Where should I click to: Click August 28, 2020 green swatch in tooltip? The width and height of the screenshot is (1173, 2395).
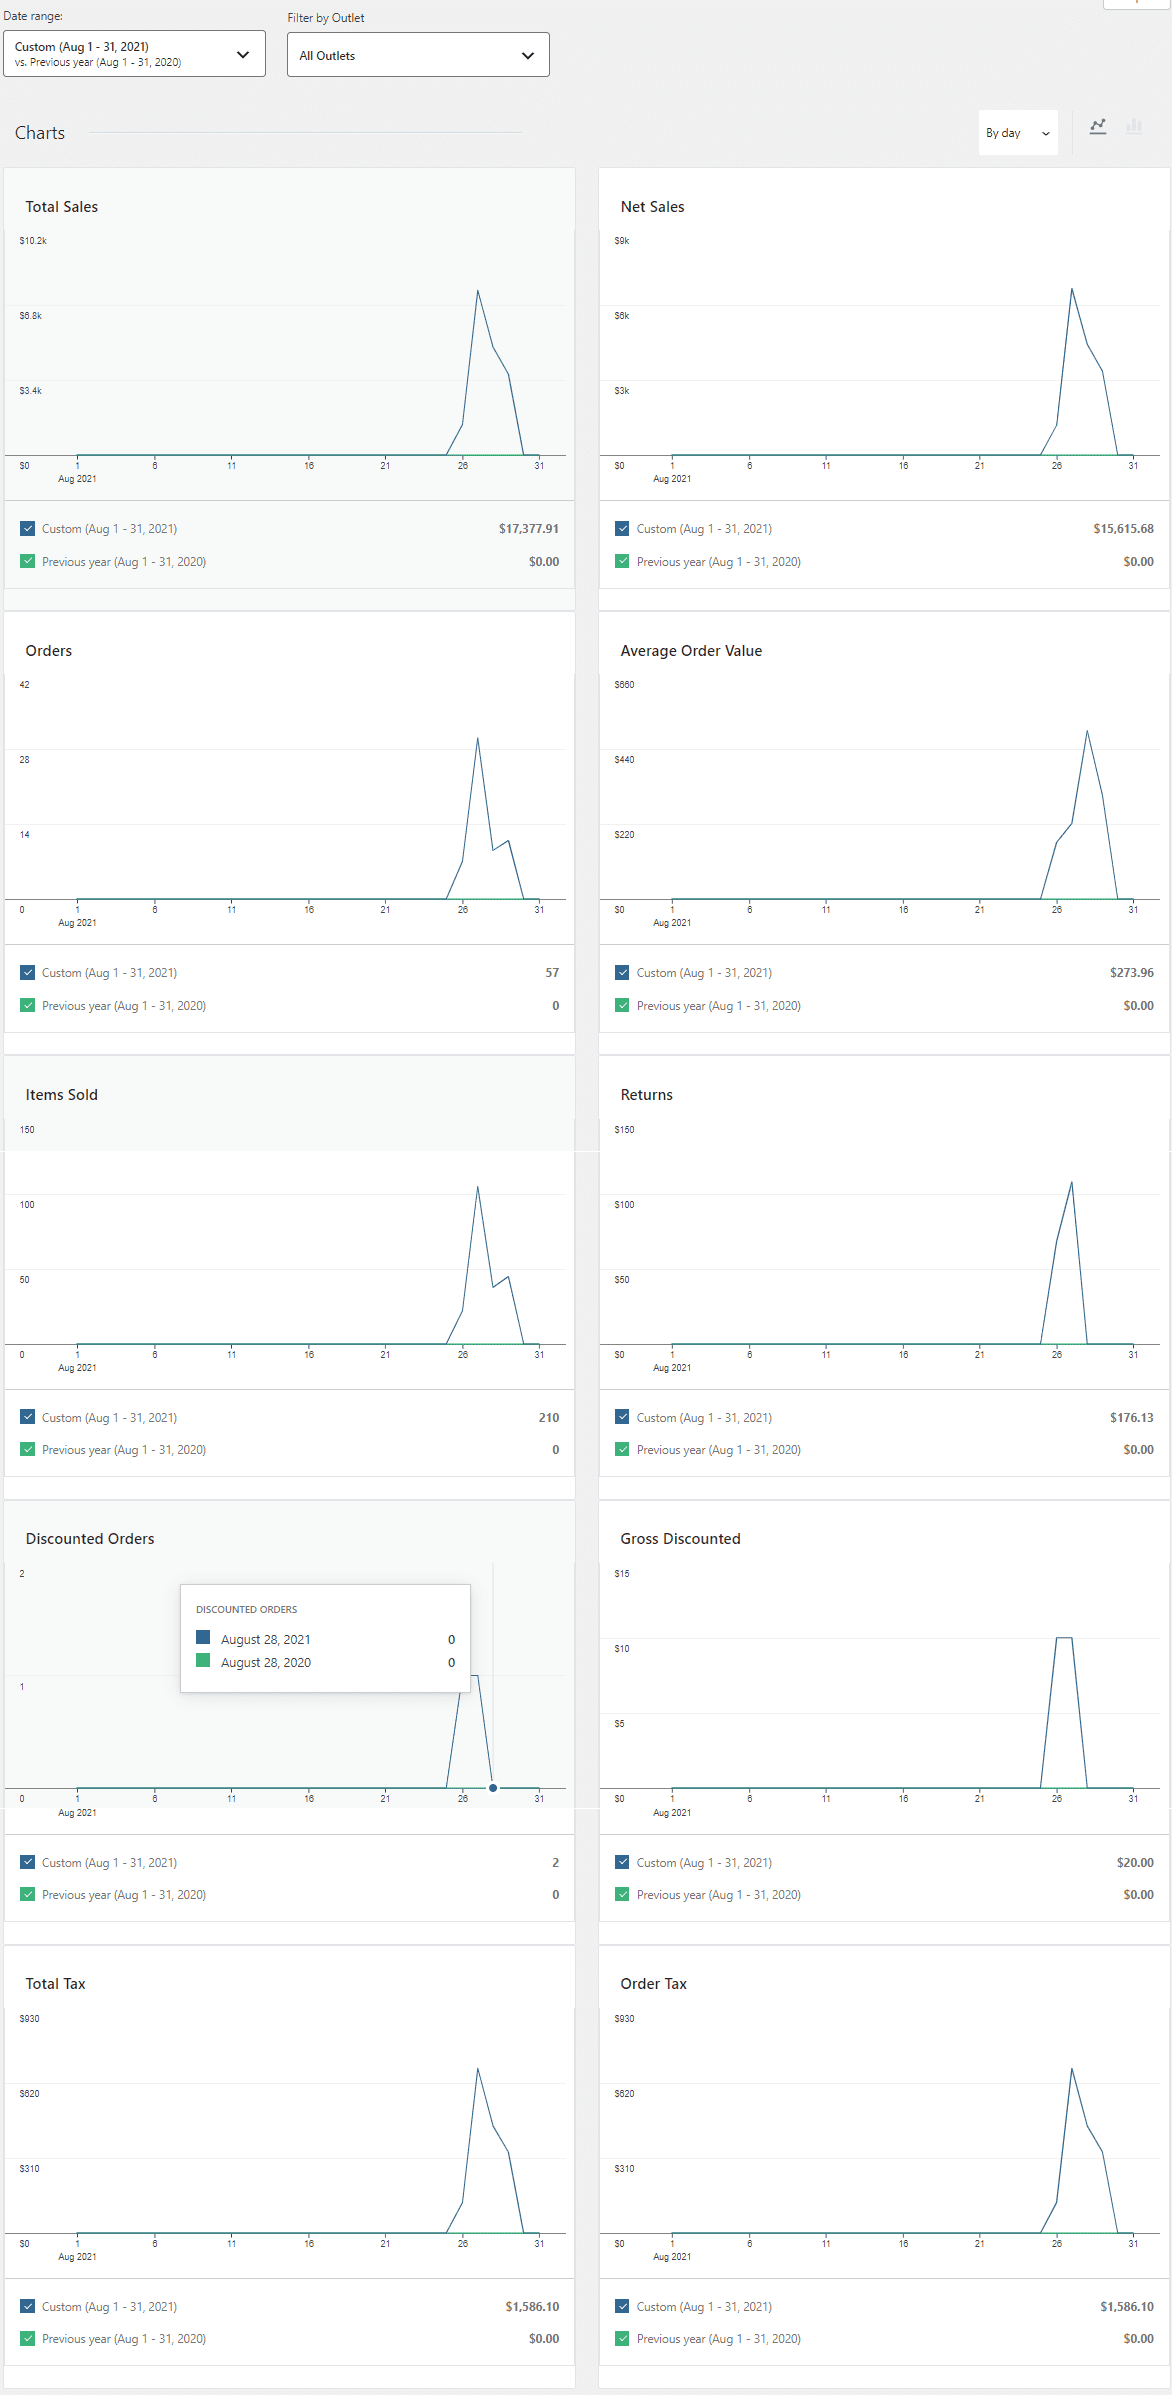pyautogui.click(x=203, y=1661)
